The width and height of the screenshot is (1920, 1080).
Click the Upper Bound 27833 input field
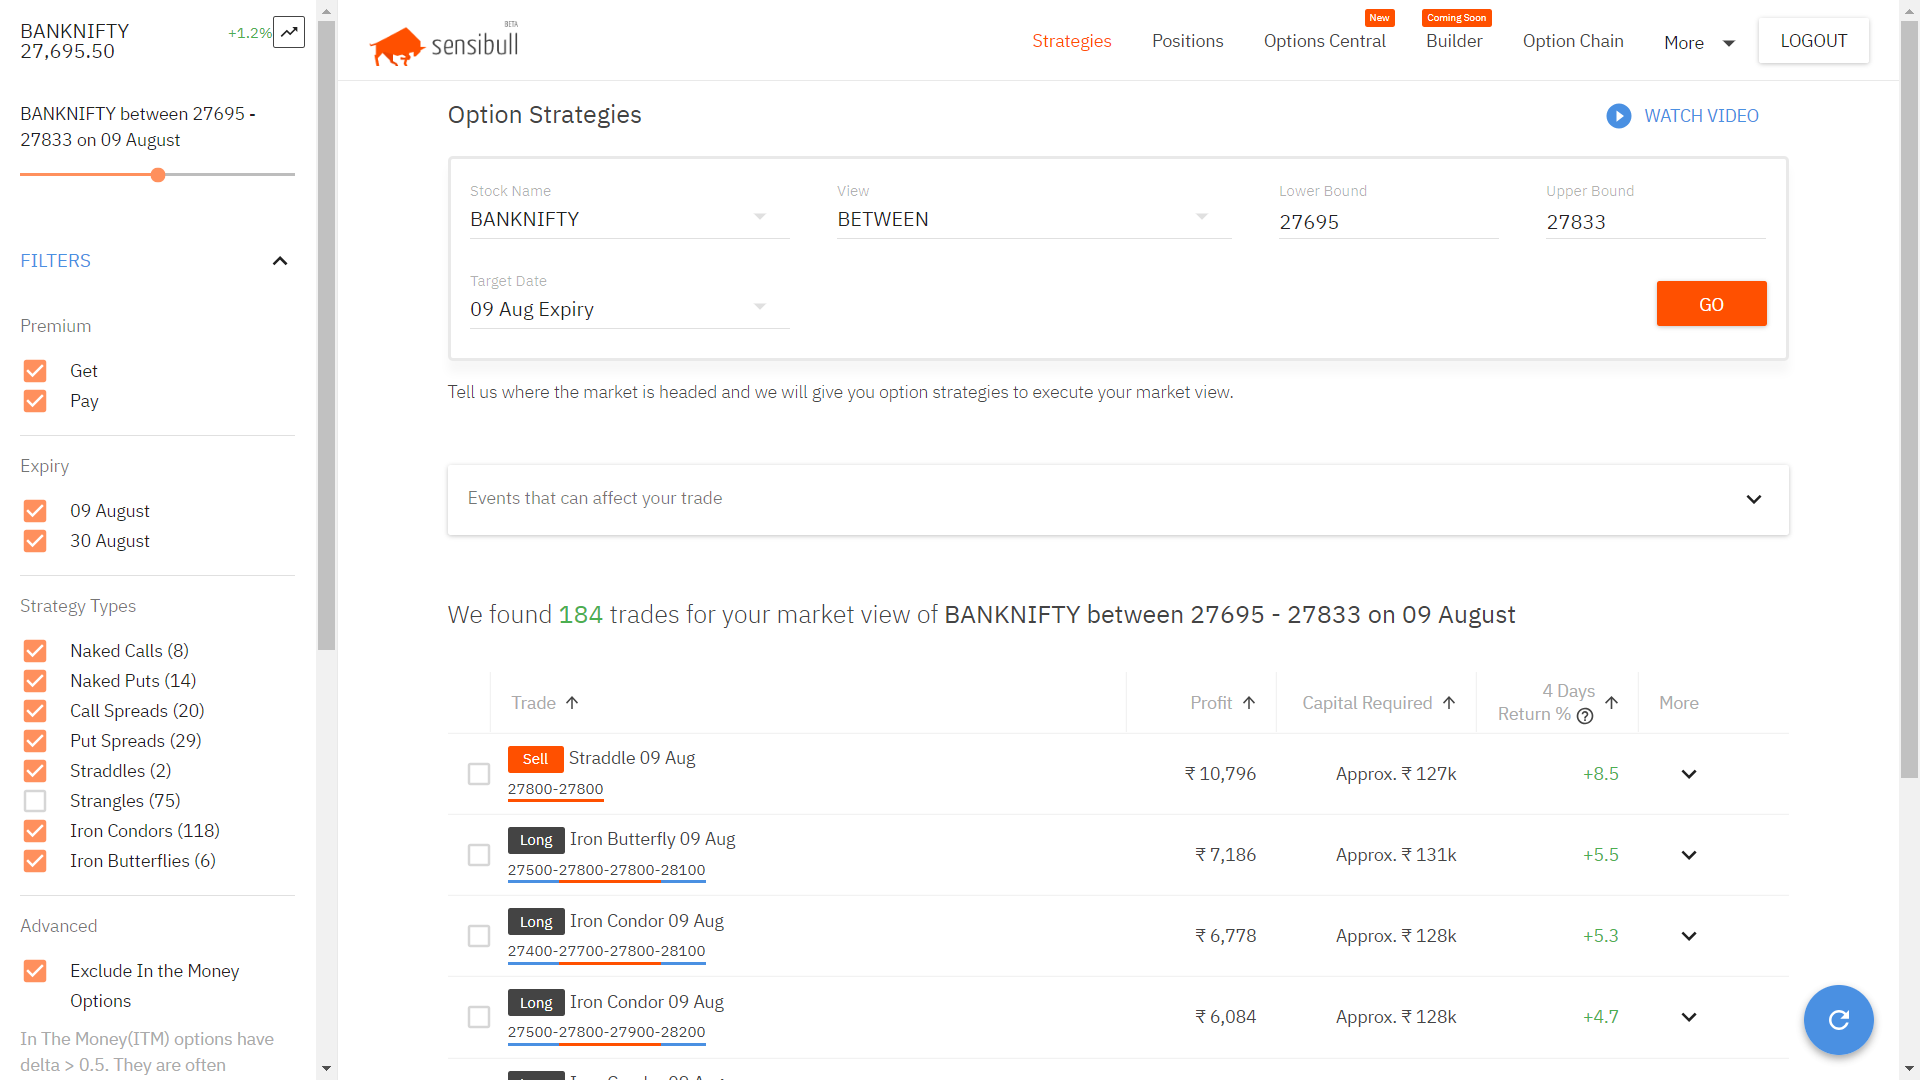[x=1656, y=222]
